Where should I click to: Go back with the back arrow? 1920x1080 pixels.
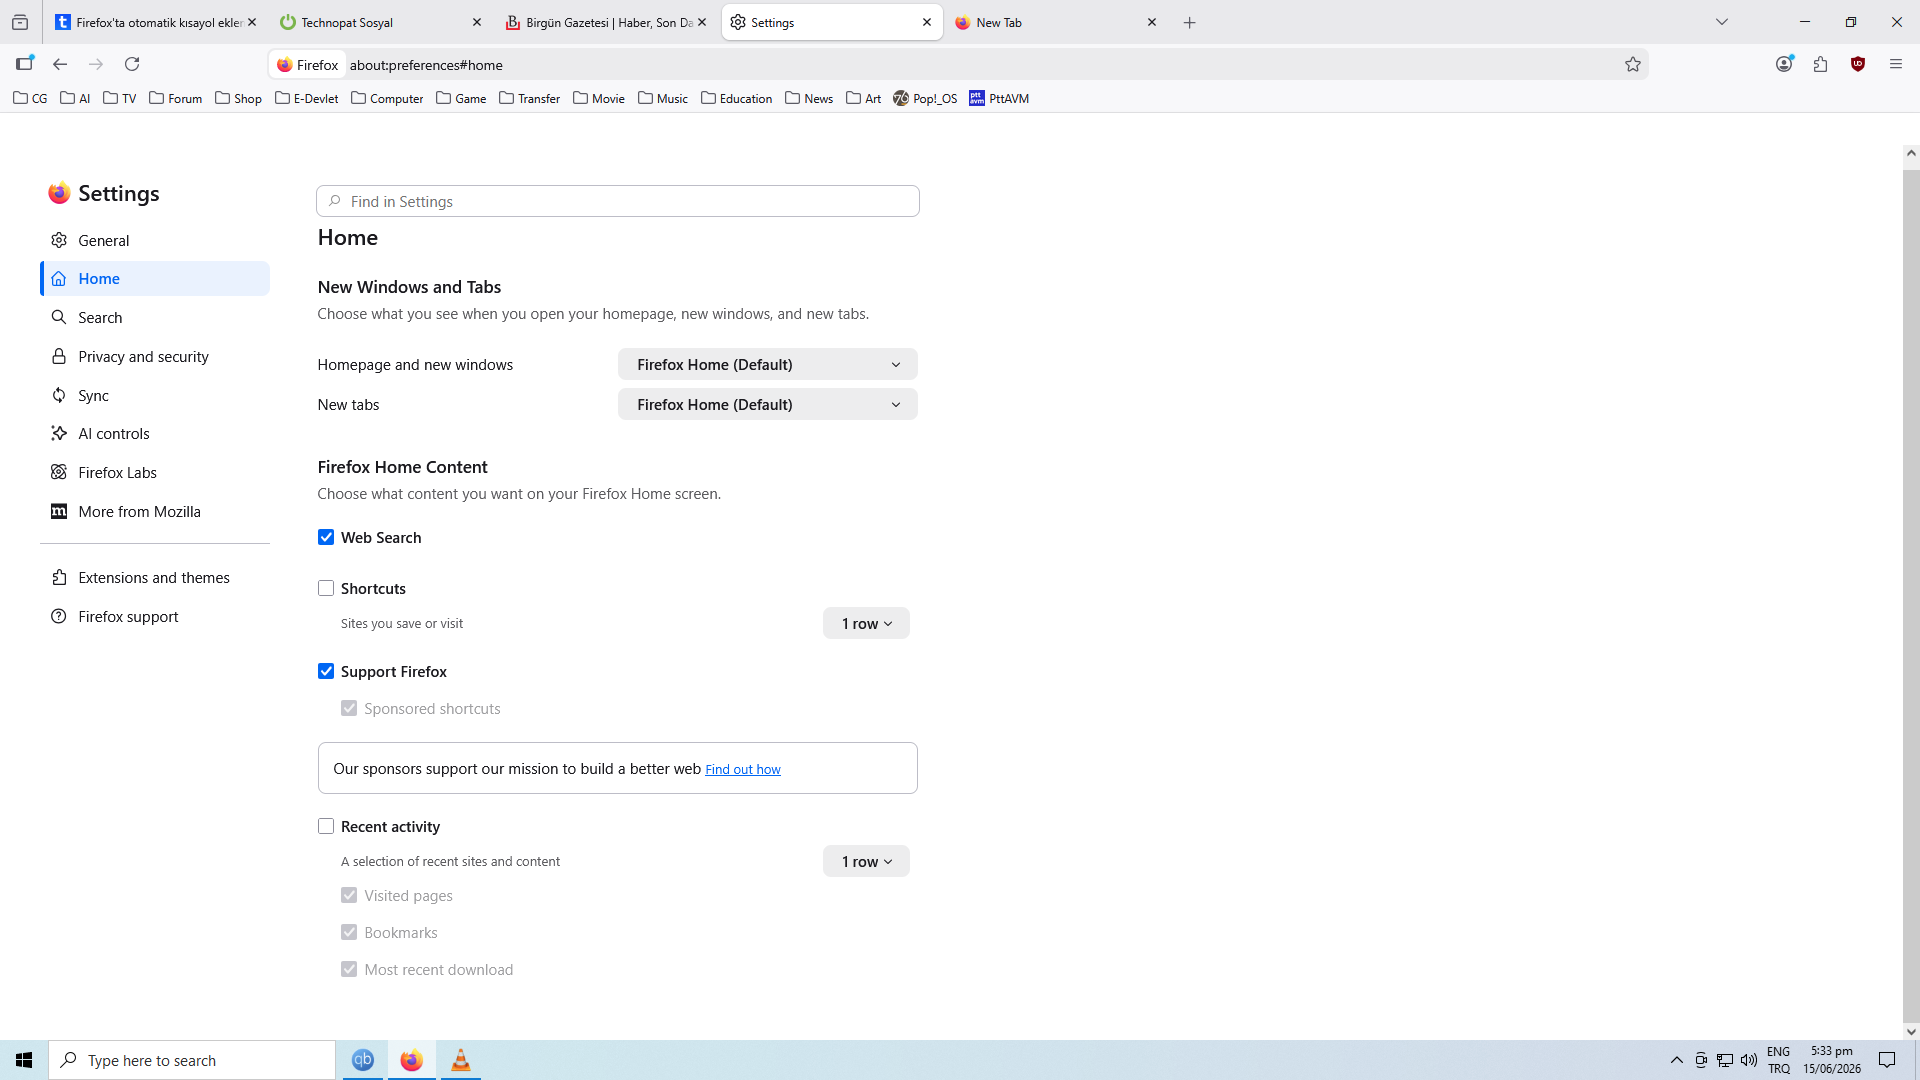(x=60, y=64)
